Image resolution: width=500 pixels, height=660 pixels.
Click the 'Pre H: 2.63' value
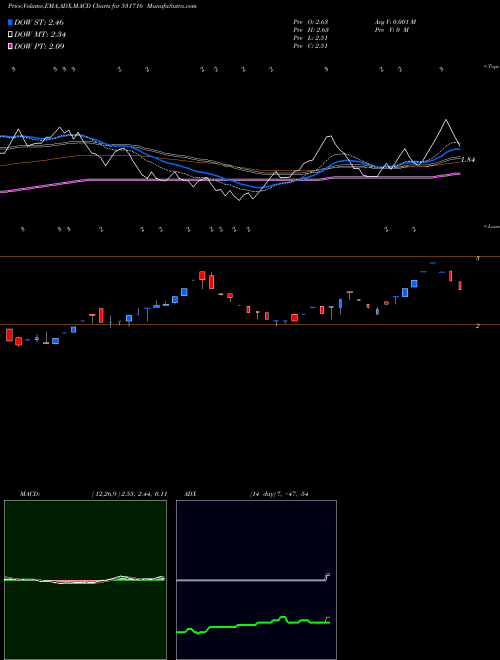pyautogui.click(x=311, y=30)
